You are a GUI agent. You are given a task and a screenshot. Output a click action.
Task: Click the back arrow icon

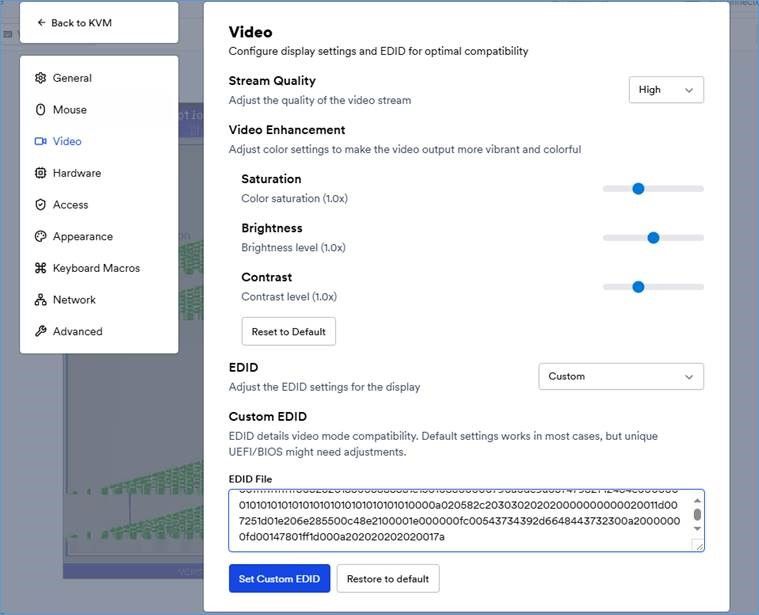[42, 22]
